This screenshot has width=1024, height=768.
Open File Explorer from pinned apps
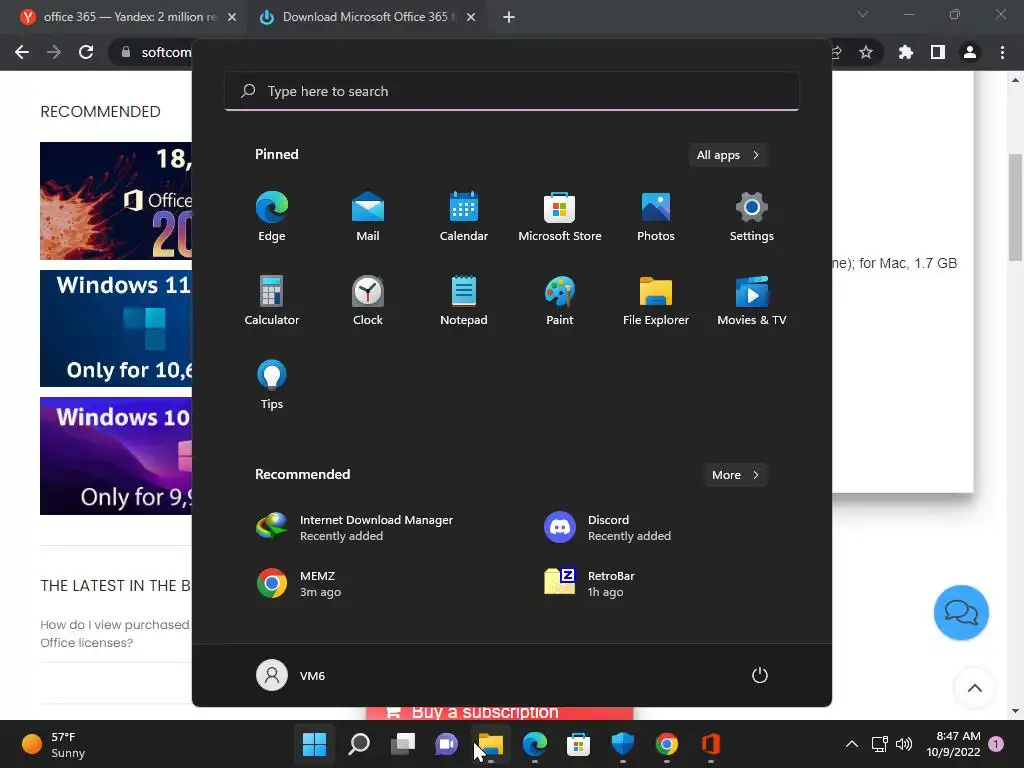point(656,300)
